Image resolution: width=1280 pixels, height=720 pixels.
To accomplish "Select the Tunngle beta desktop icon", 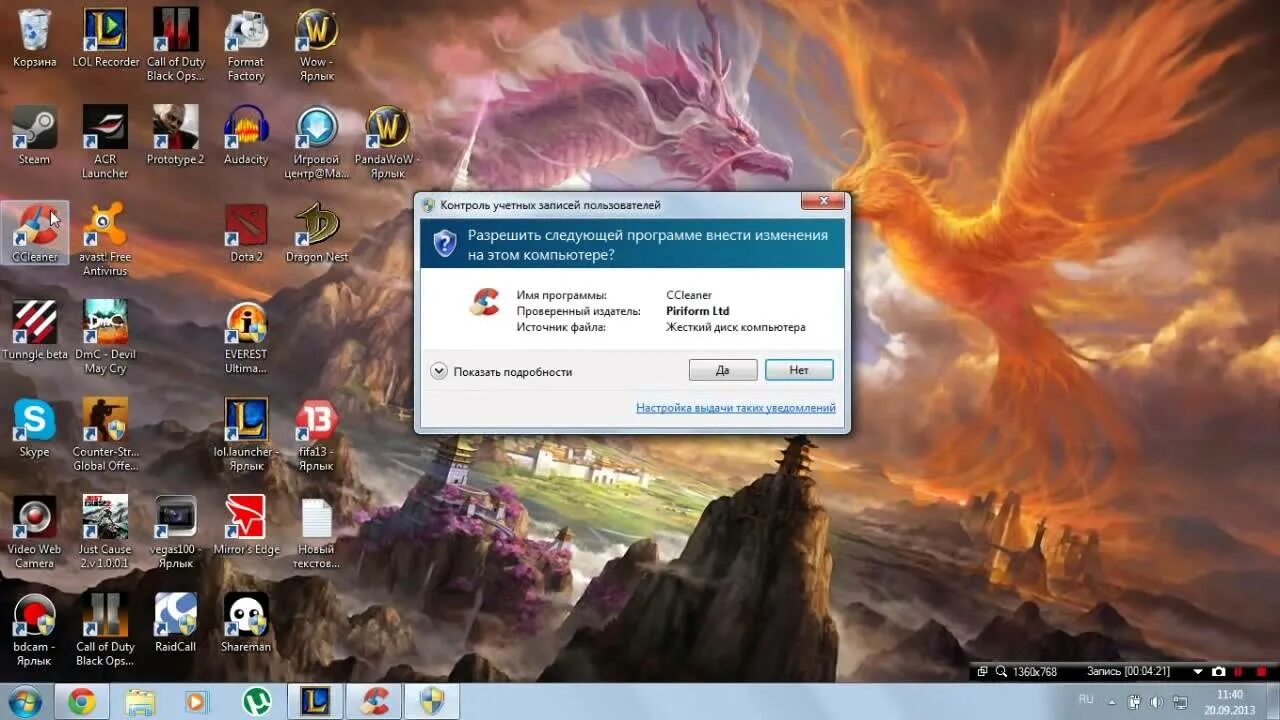I will click(x=35, y=330).
